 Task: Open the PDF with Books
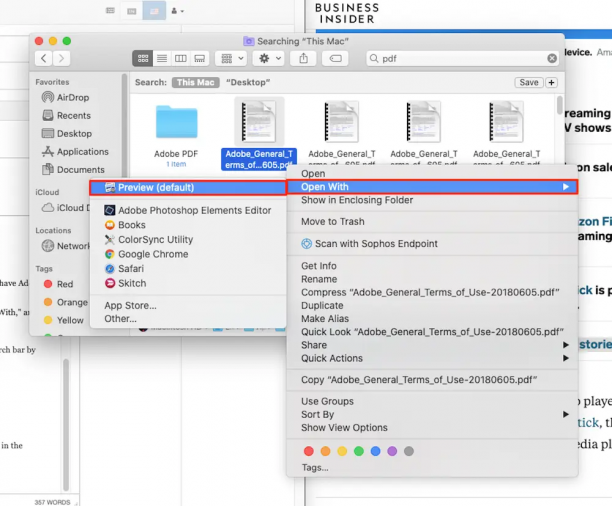[188, 225]
